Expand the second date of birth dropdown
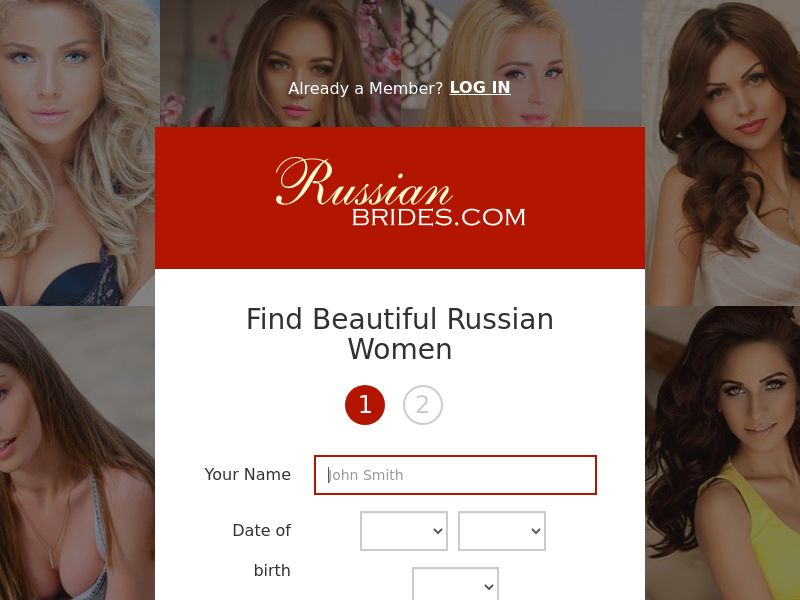The image size is (800, 600). [502, 531]
